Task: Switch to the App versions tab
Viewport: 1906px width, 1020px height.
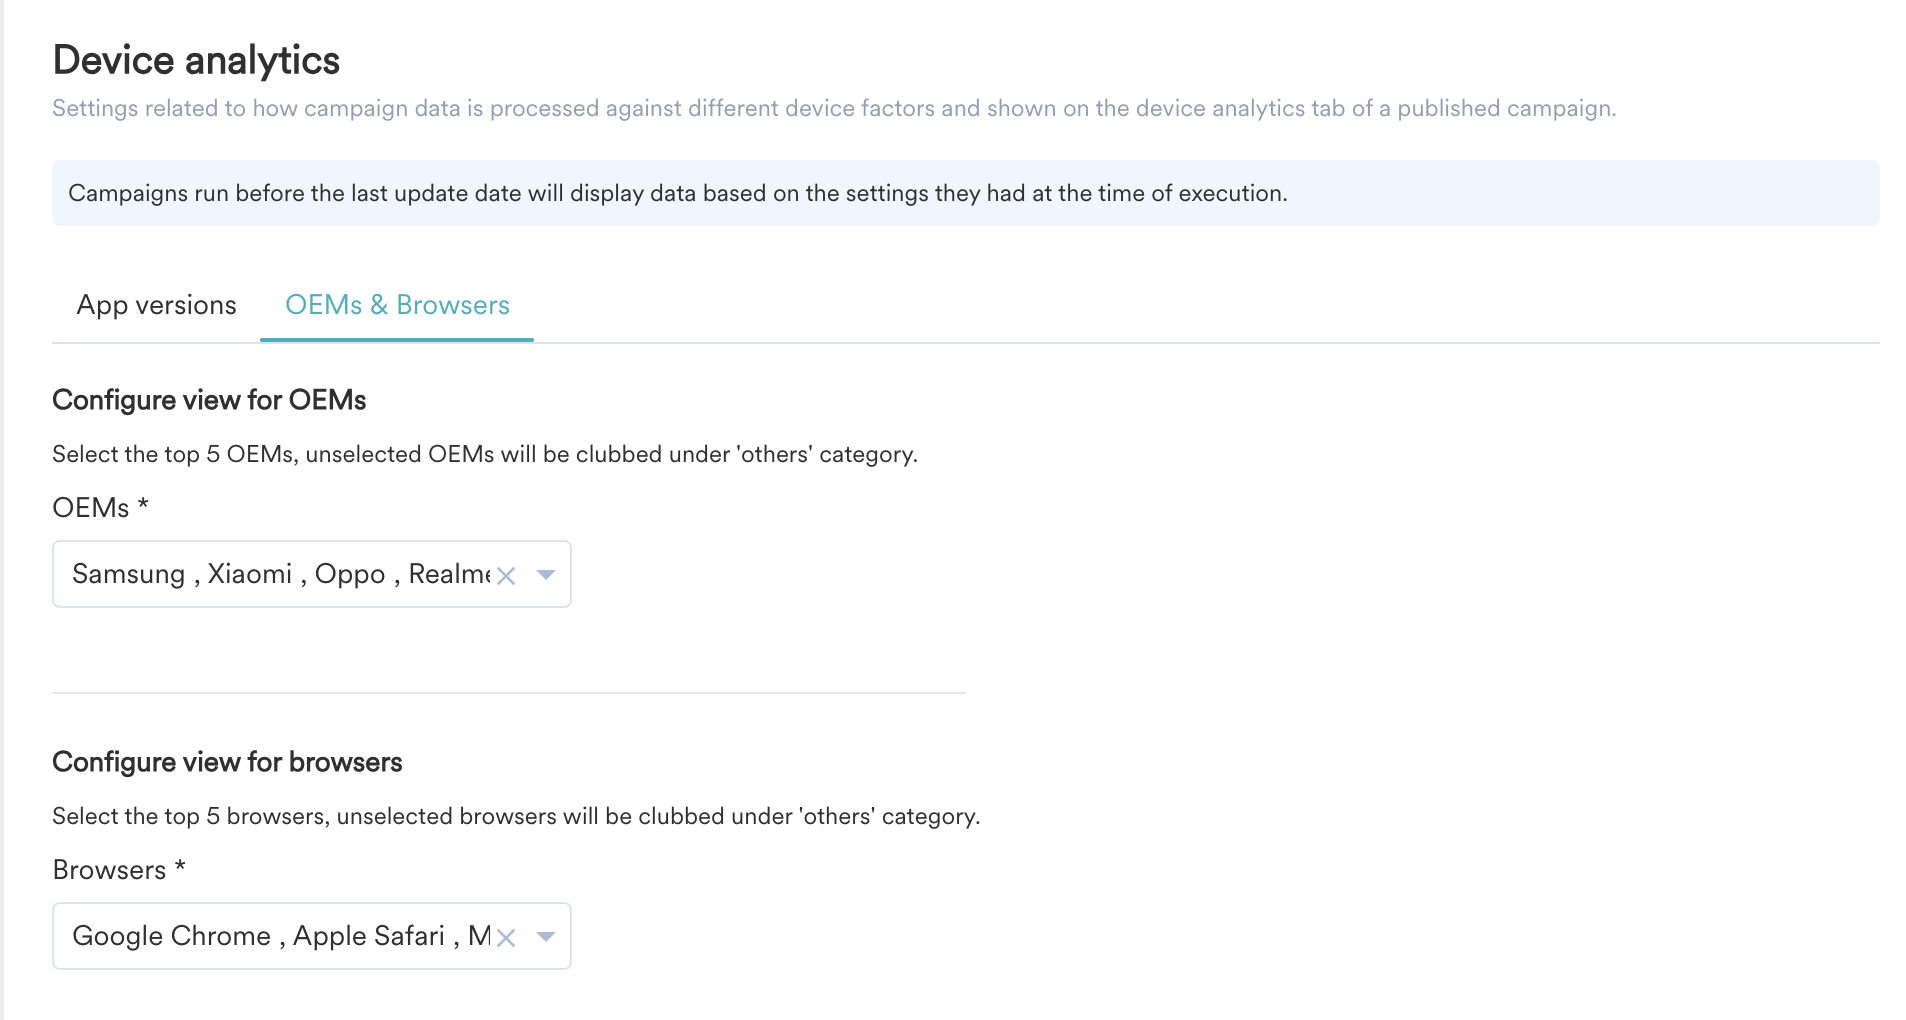Action: pyautogui.click(x=156, y=305)
